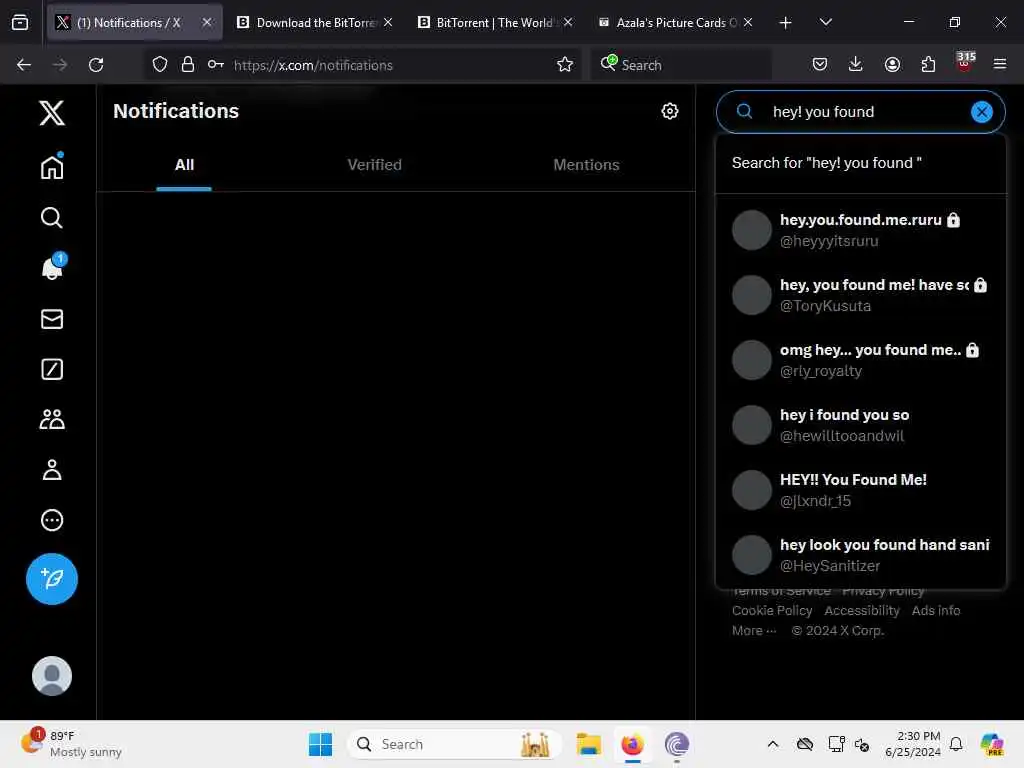
Task: Open the Windows Start menu
Action: 320,744
